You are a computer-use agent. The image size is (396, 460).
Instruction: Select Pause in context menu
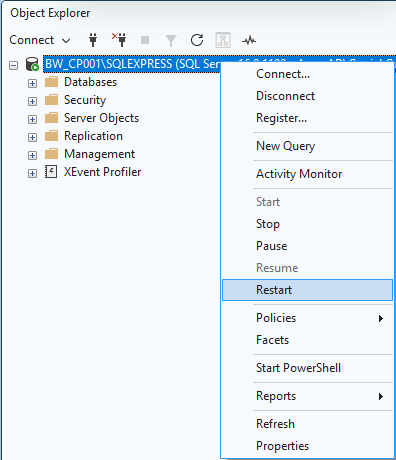(x=307, y=246)
